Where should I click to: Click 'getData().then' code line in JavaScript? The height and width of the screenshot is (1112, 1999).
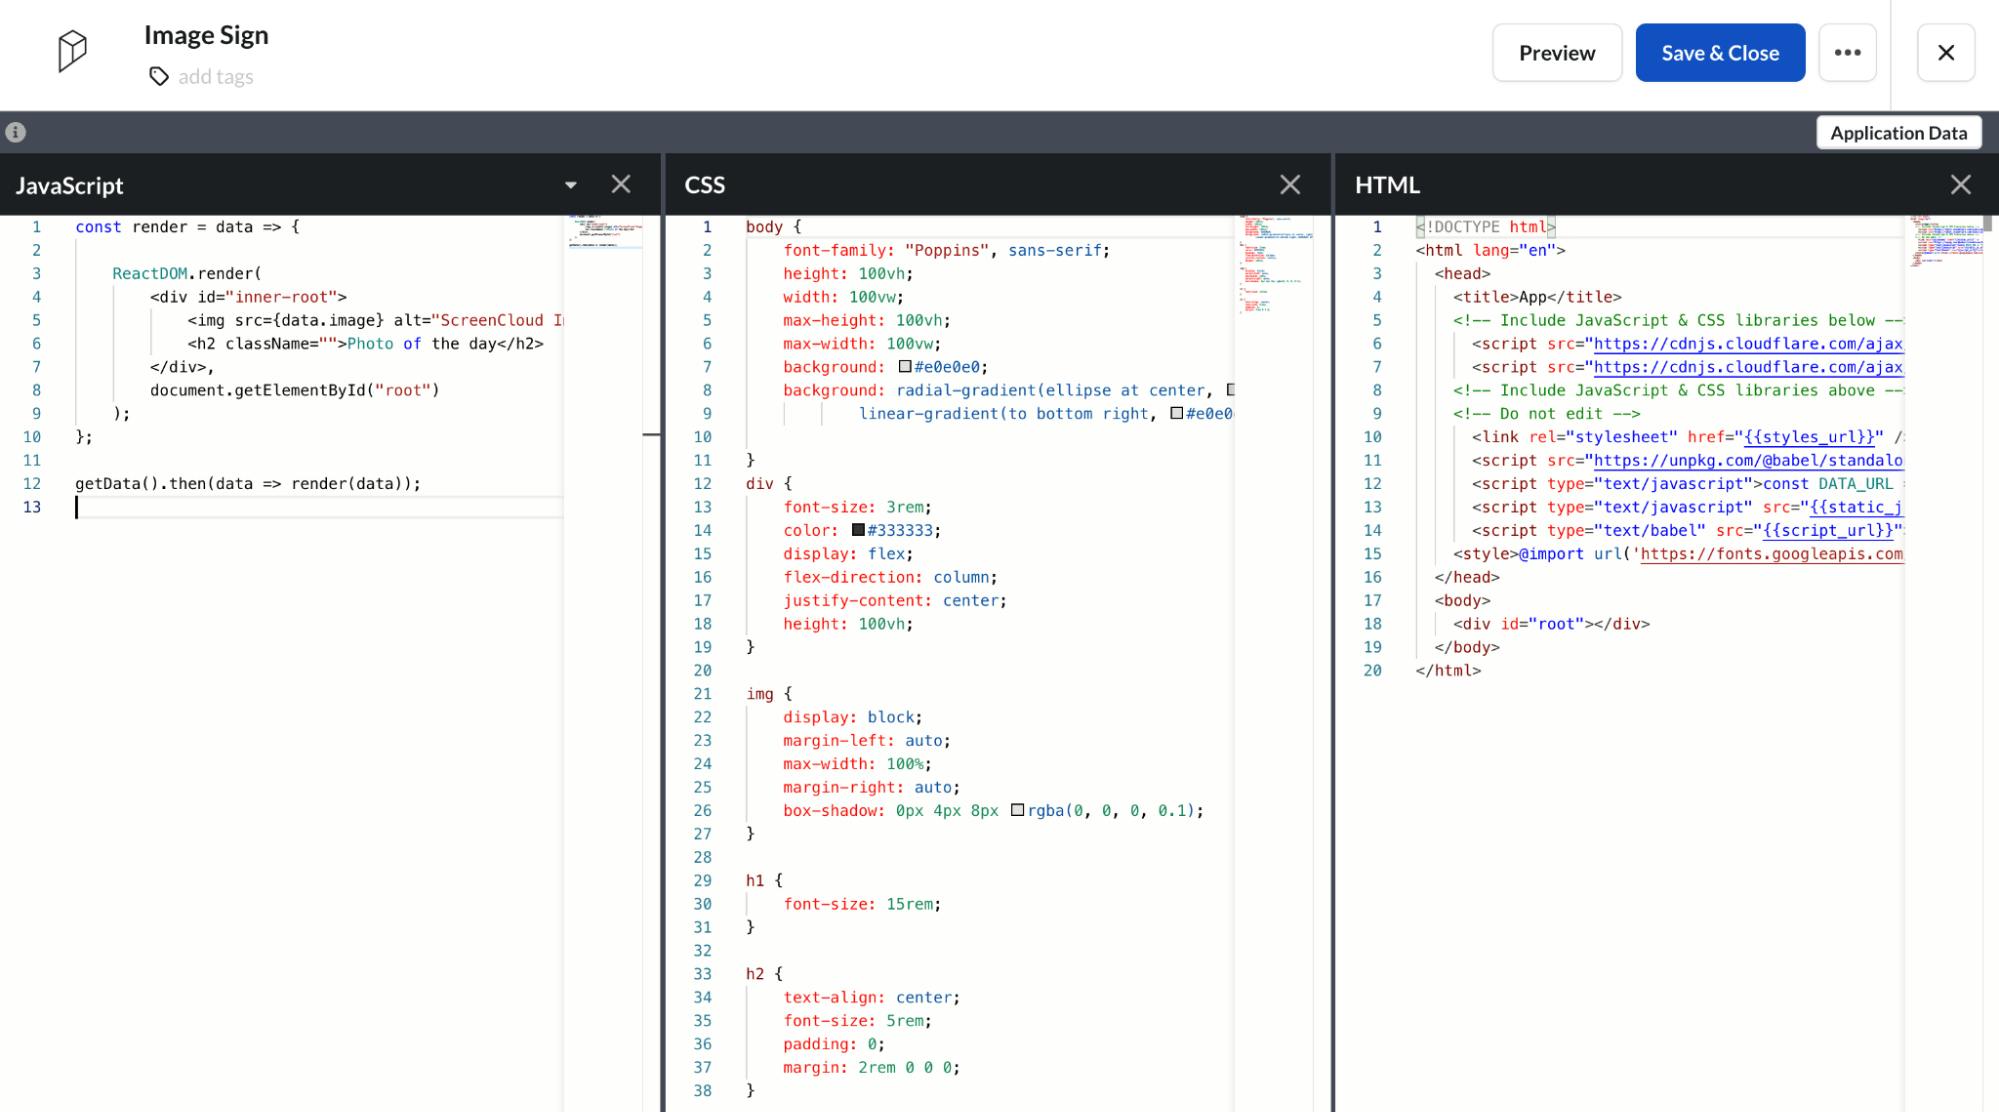coord(248,484)
